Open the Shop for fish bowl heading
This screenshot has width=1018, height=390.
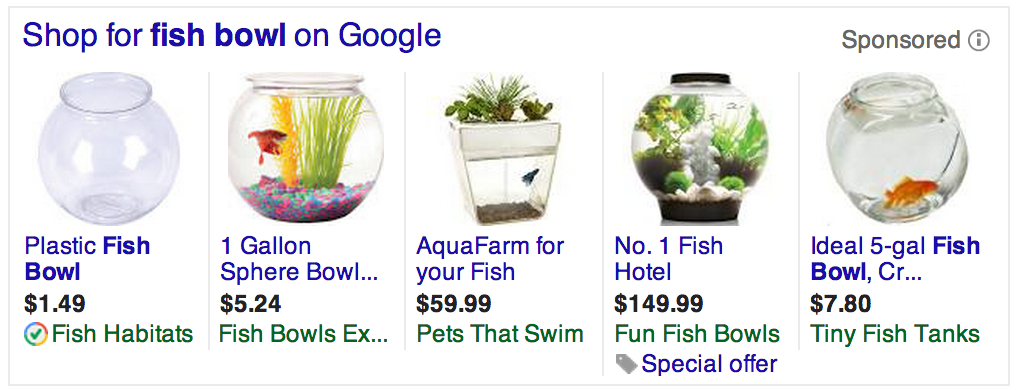pyautogui.click(x=232, y=35)
